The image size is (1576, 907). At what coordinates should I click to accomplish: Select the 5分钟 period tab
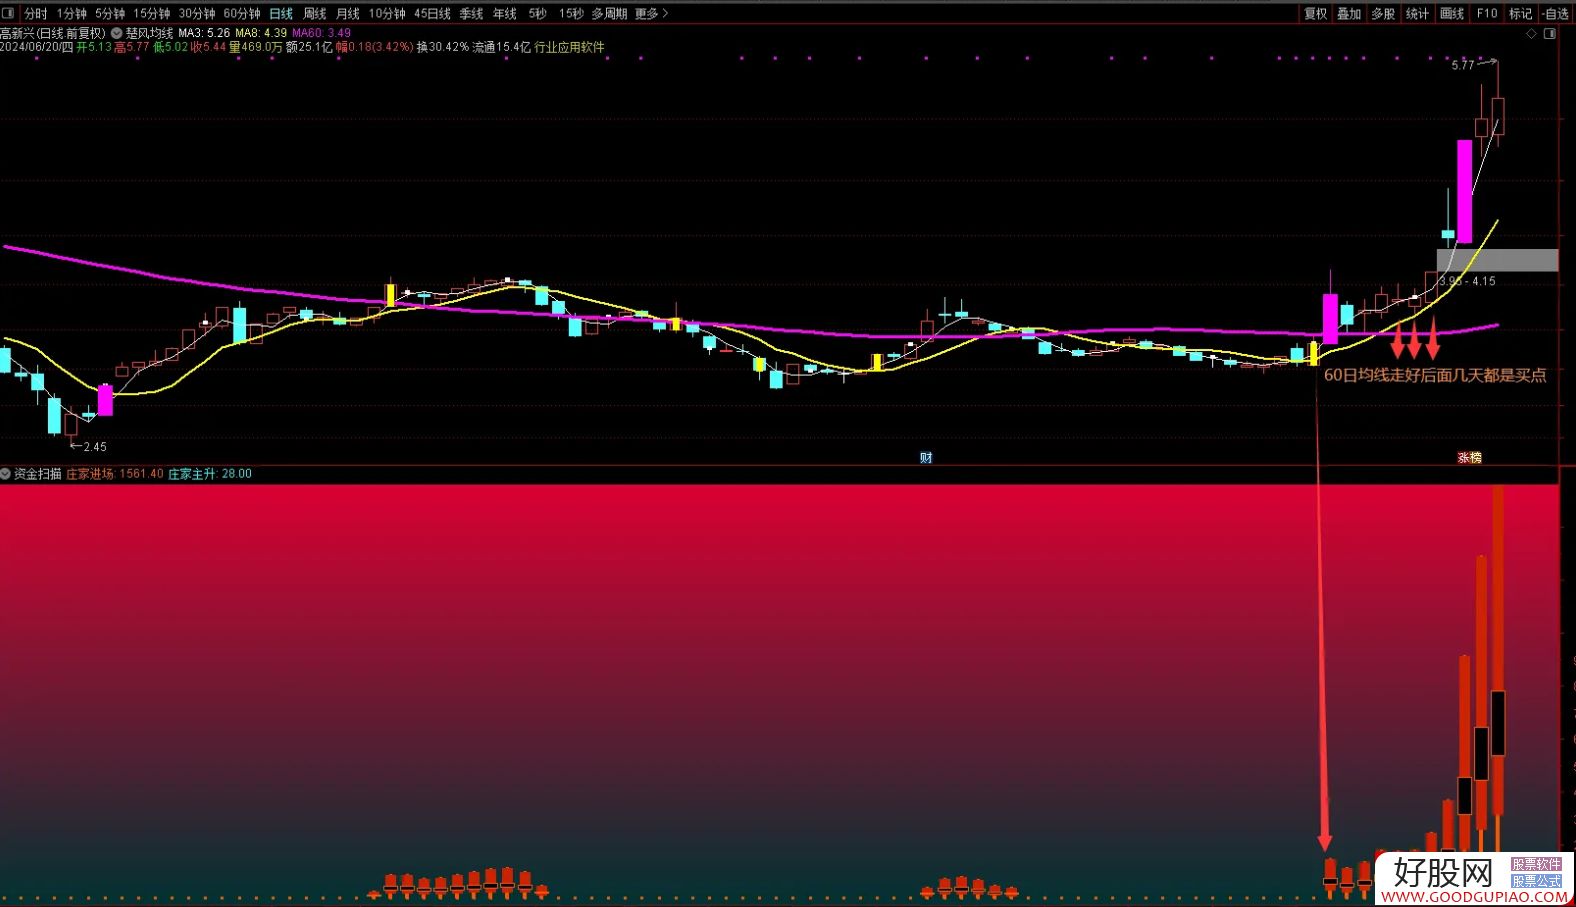pos(110,13)
